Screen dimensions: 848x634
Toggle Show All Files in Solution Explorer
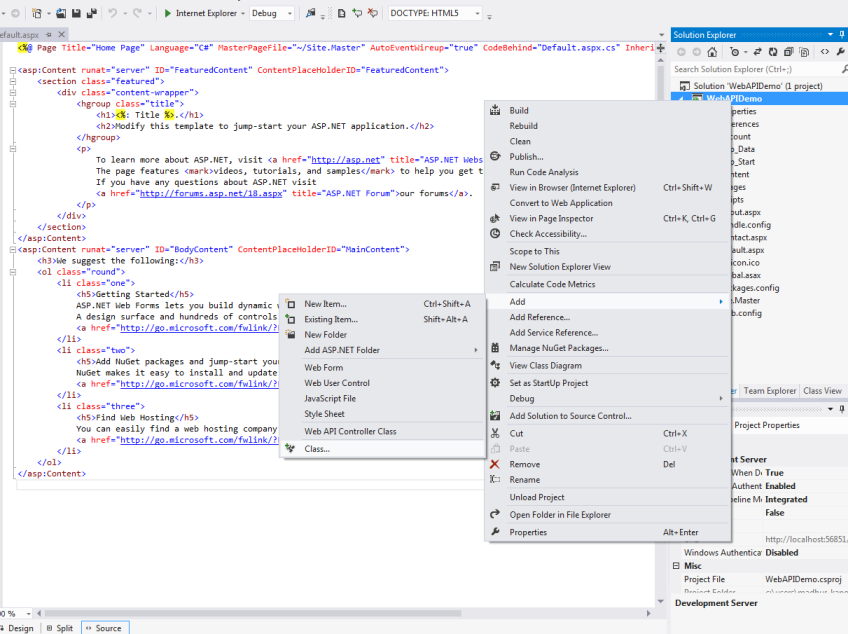tap(804, 51)
